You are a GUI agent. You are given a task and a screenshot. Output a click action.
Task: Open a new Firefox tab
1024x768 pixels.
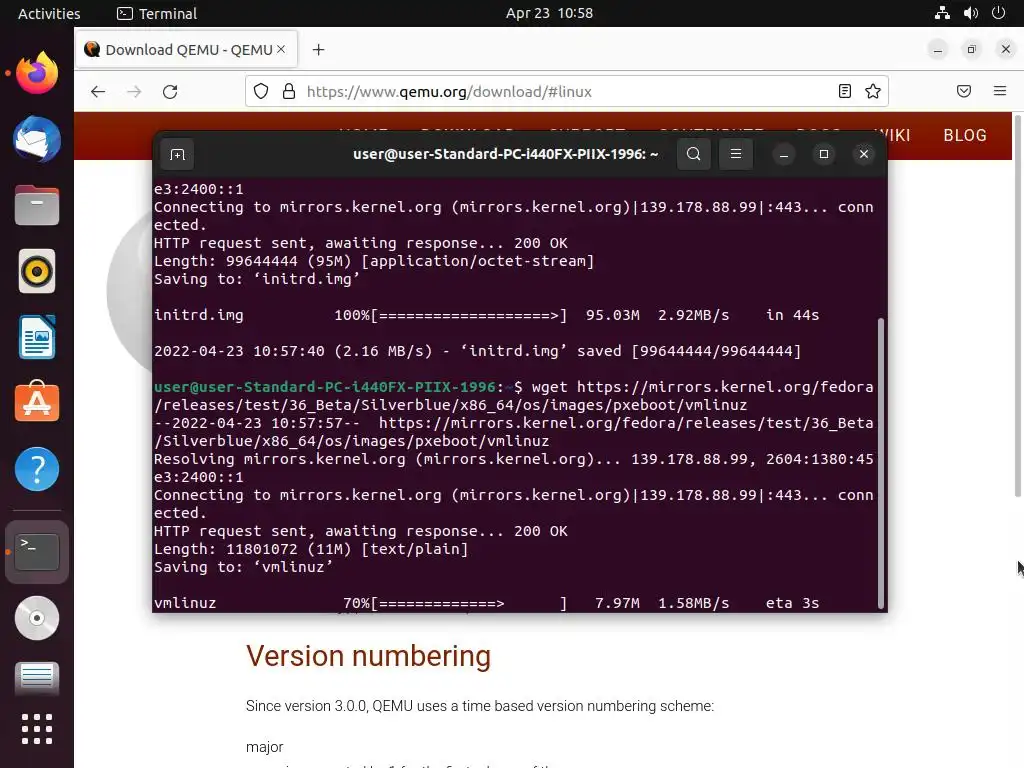[318, 50]
